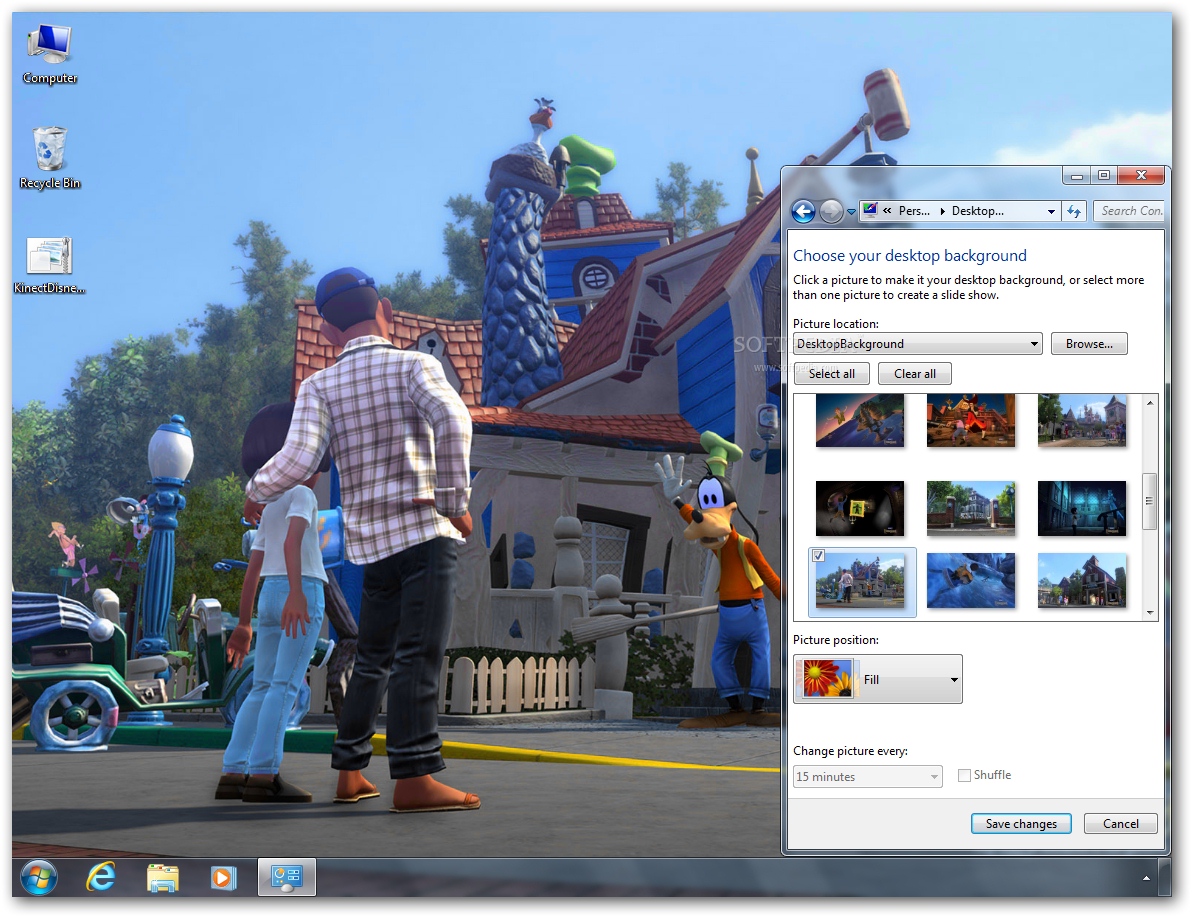Viewport: 1192px width, 917px height.
Task: Click the wallpaper list scrollbar thumb
Action: [1149, 501]
